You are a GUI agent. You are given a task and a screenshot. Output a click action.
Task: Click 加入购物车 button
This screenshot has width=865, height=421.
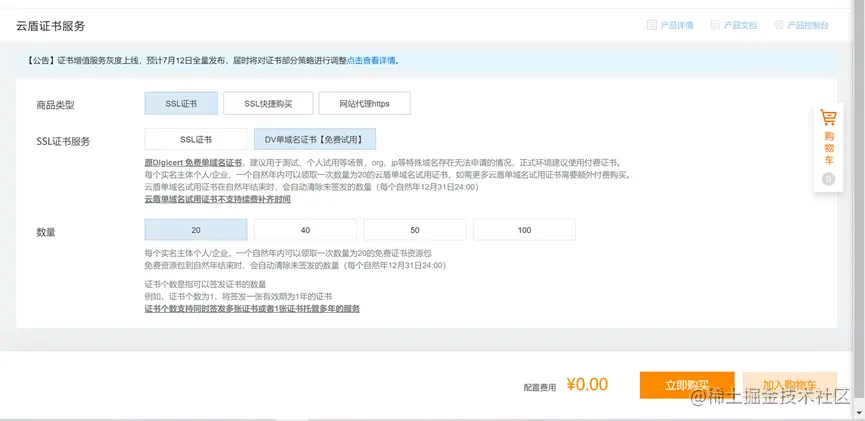click(x=790, y=385)
